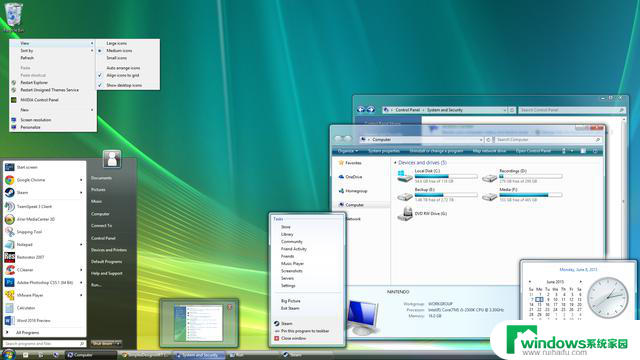The width and height of the screenshot is (640, 360).
Task: Launch Adobe Photoshop CS5.1 from Start menu
Action: tap(44, 282)
